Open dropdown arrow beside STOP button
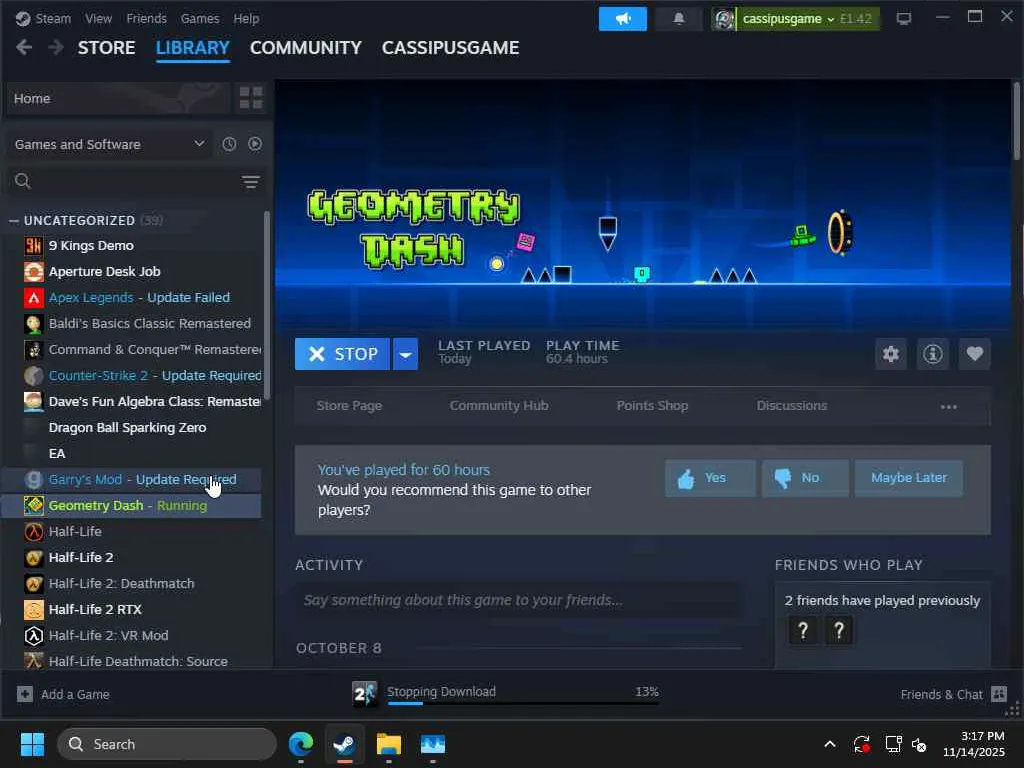Screen dimensions: 1024x768 [x=406, y=354]
